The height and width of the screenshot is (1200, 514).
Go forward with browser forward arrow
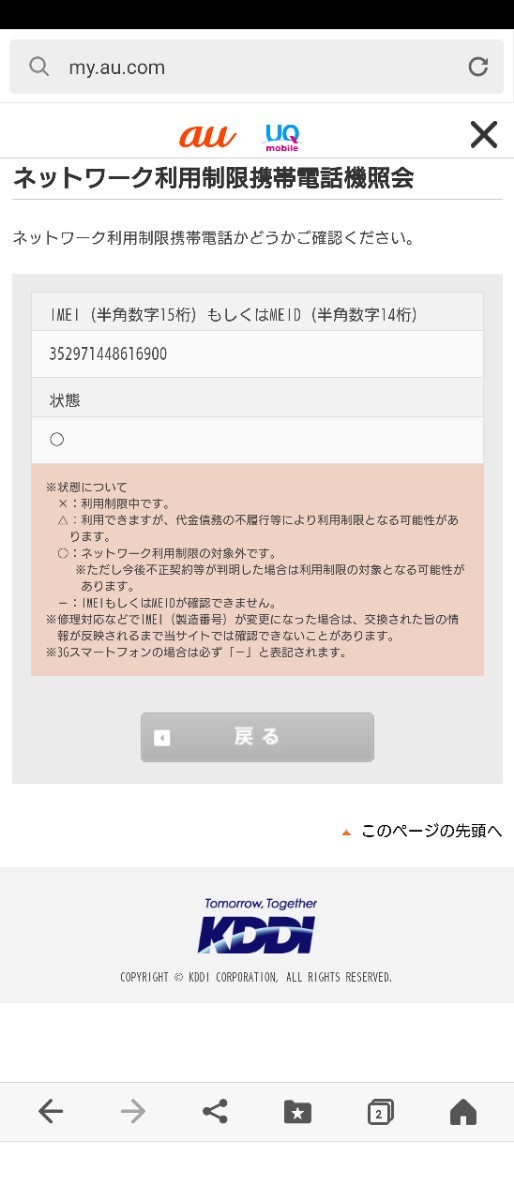pyautogui.click(x=132, y=1111)
